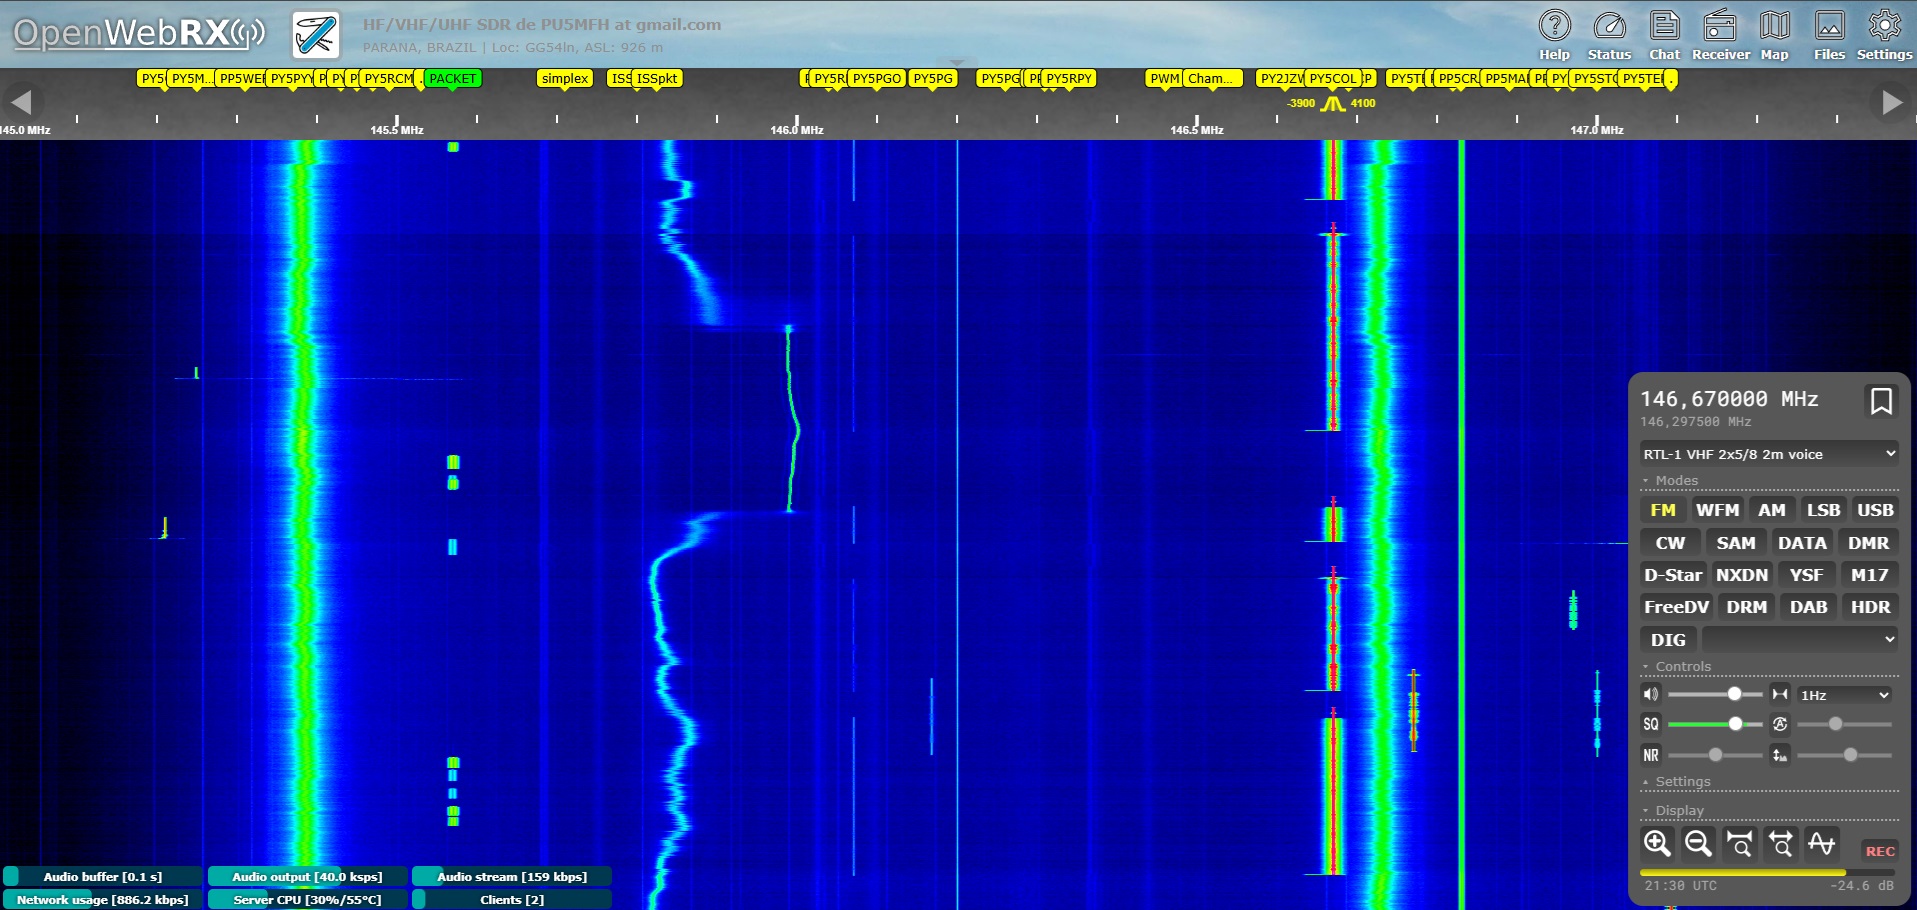1917x910 pixels.
Task: Open the Map view
Action: point(1774,35)
